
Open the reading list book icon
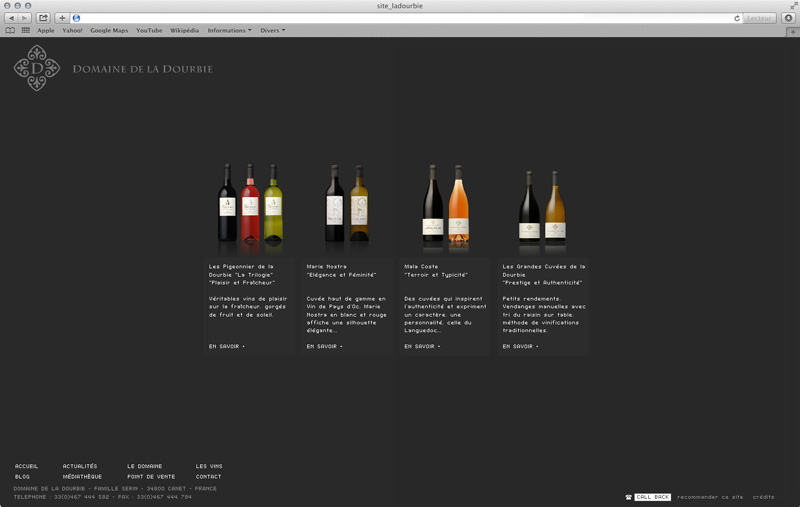(x=10, y=31)
